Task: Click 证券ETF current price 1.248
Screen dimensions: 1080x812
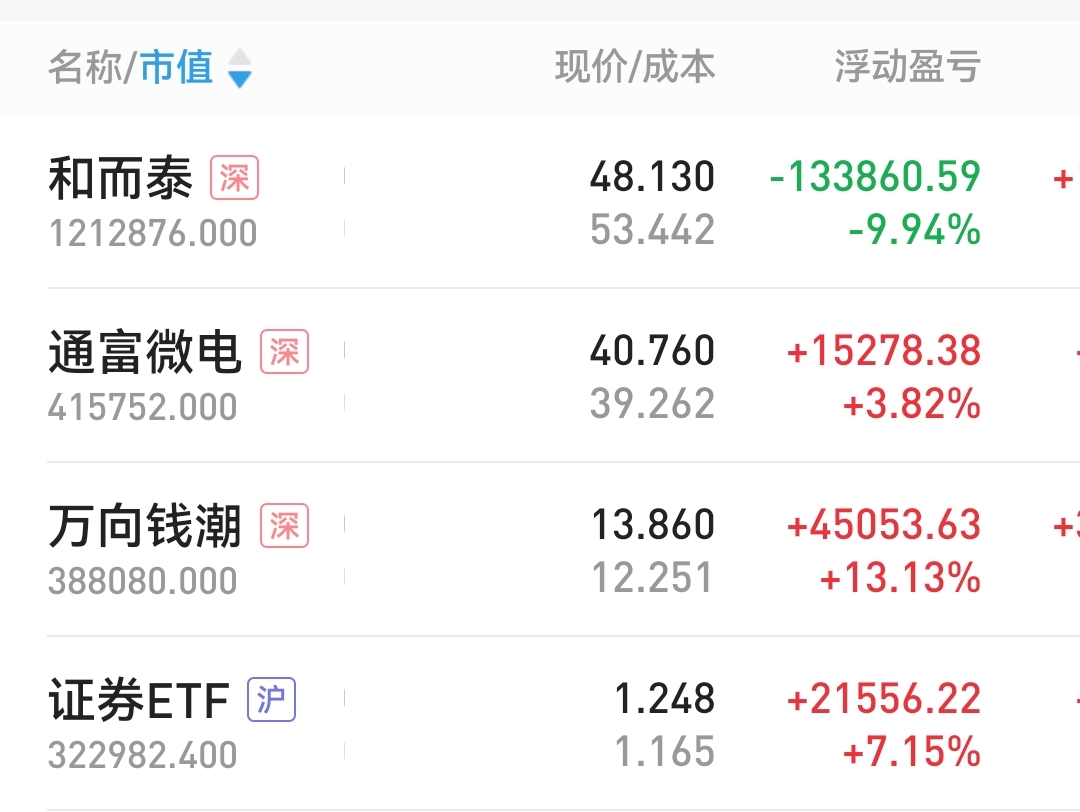Action: pyautogui.click(x=665, y=698)
